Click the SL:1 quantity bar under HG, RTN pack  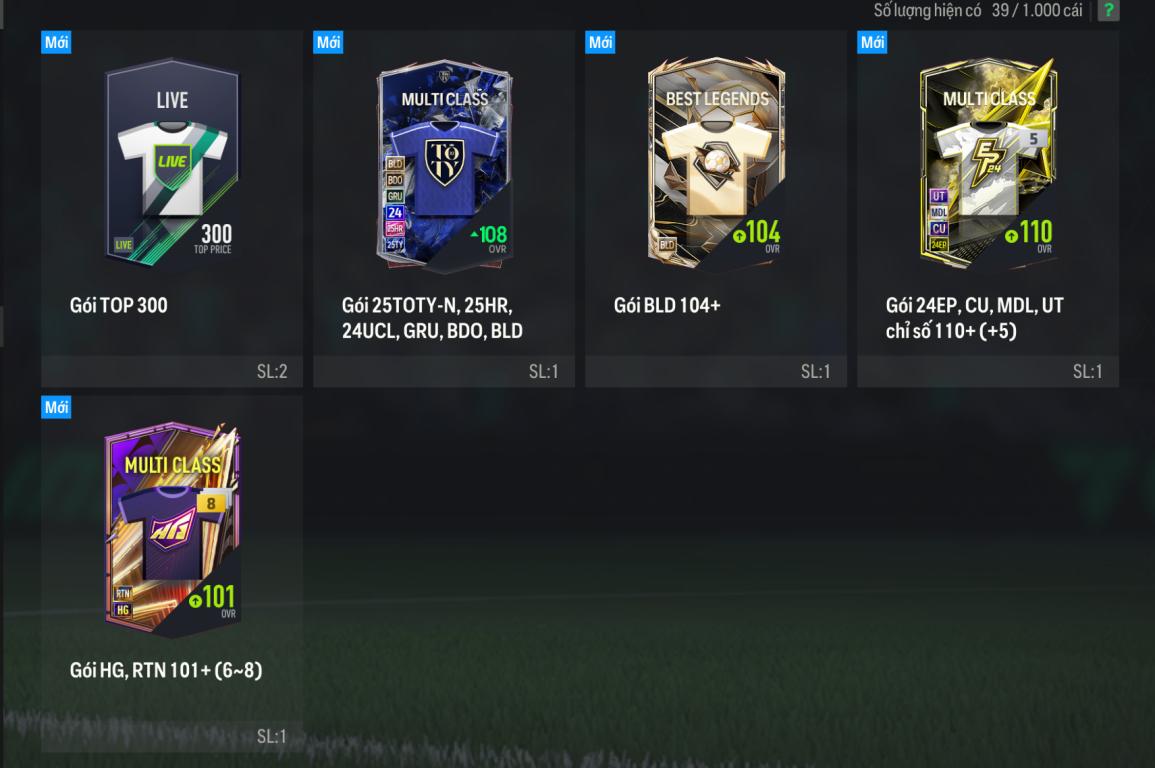point(172,736)
